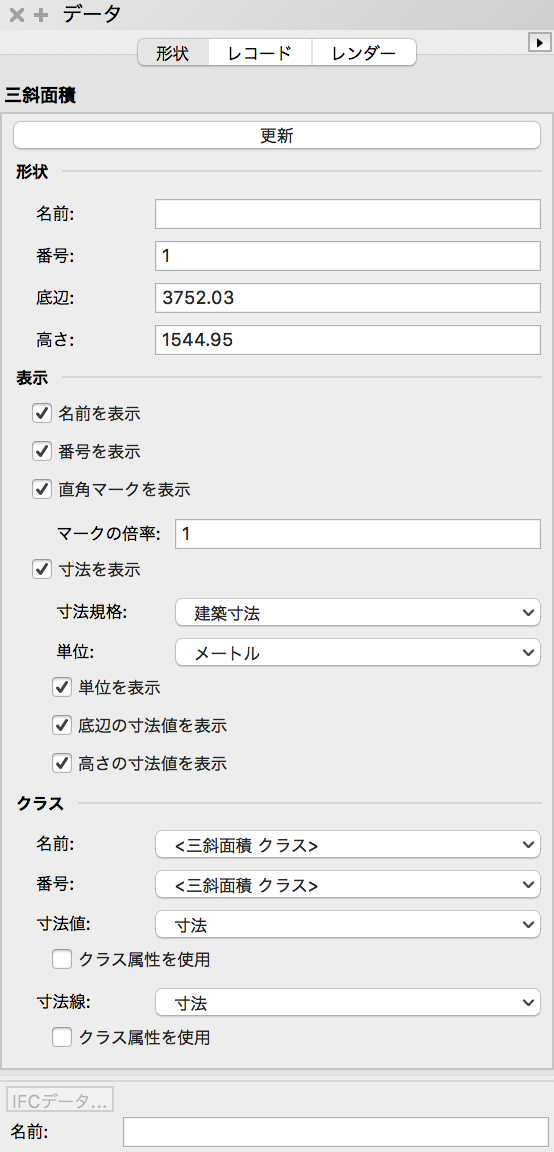Open the palette menu triangle arrow
554x1152 pixels.
[540, 43]
